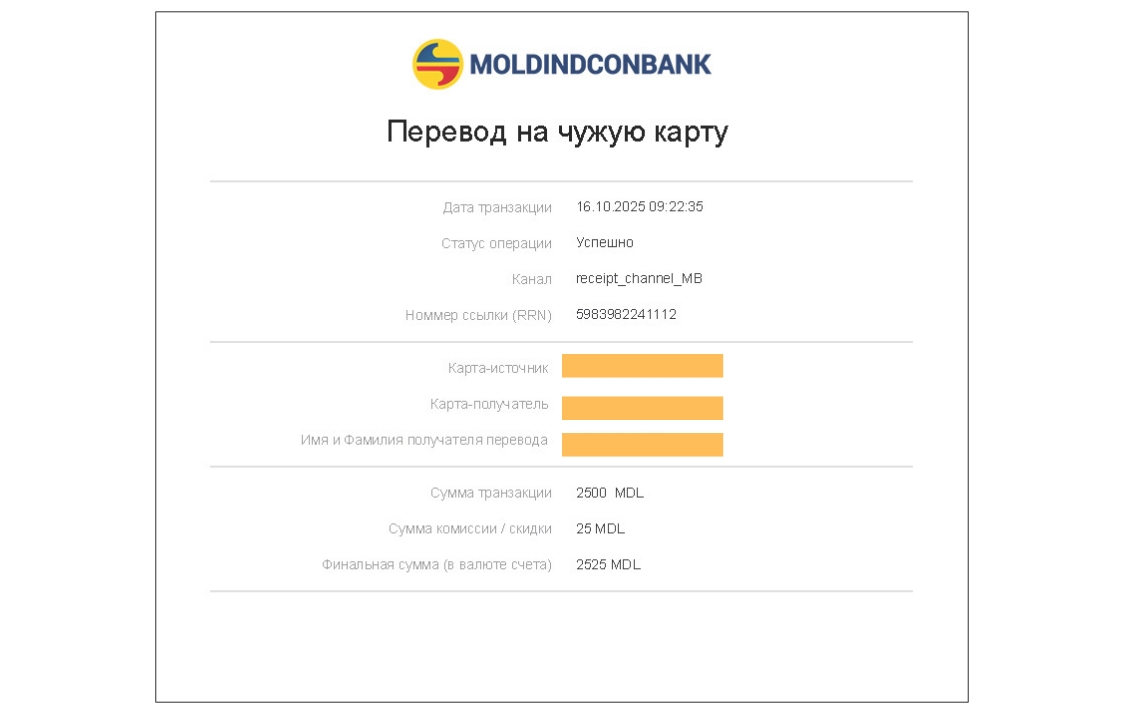1124x708 pixels.
Task: Click the 'Перевод на чужую карту' heading
Action: pos(557,132)
